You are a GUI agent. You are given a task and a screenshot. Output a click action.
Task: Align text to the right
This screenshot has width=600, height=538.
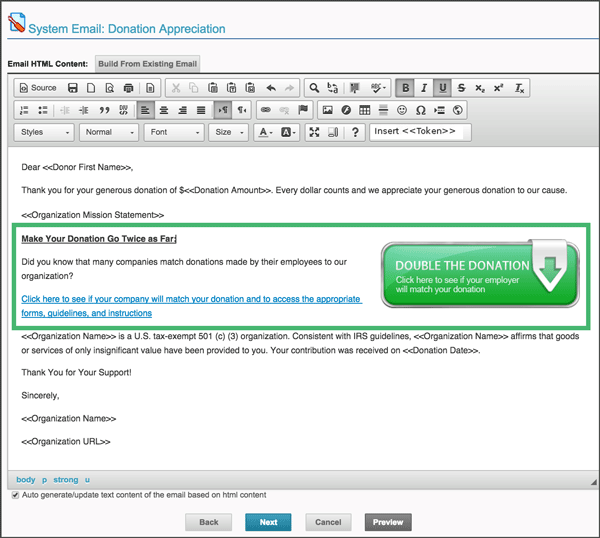tap(183, 111)
